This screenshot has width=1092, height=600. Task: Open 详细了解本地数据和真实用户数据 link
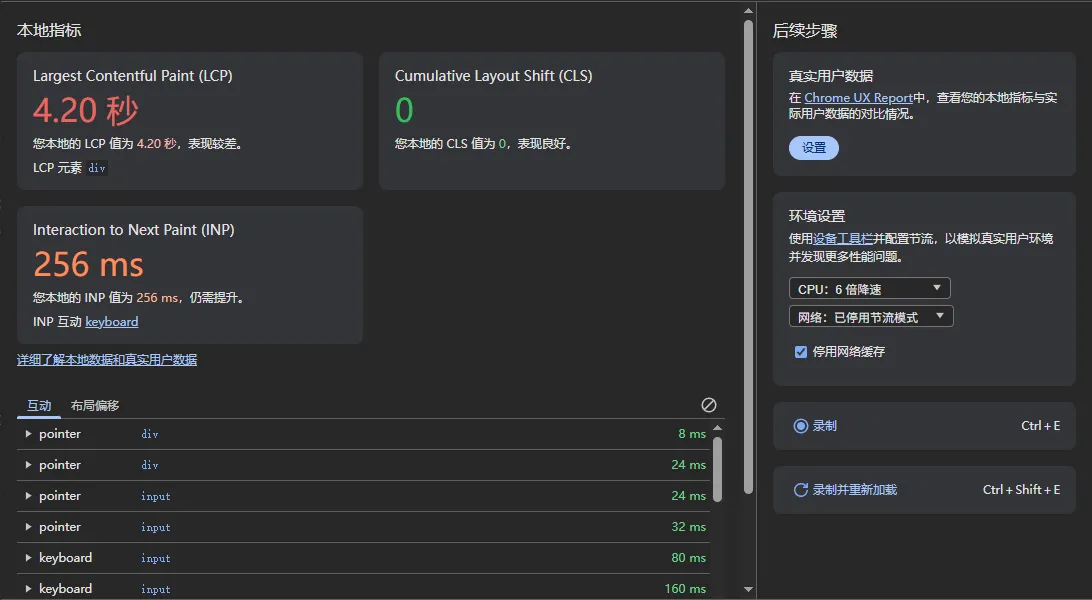click(x=107, y=360)
